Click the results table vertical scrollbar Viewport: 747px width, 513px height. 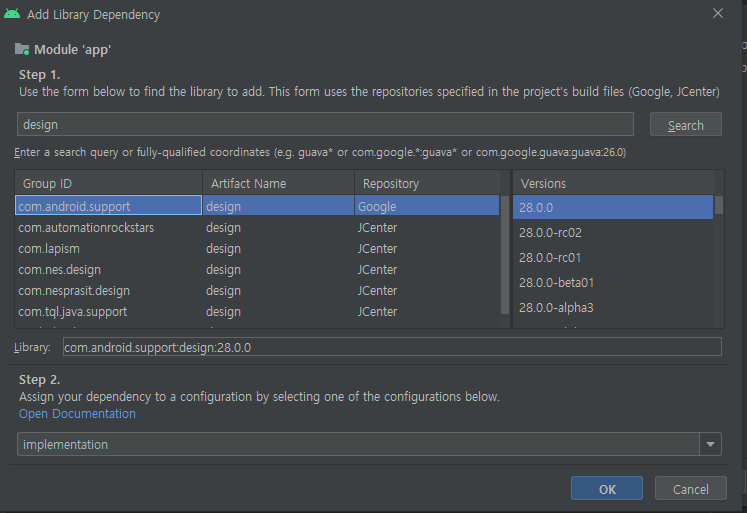[505, 255]
